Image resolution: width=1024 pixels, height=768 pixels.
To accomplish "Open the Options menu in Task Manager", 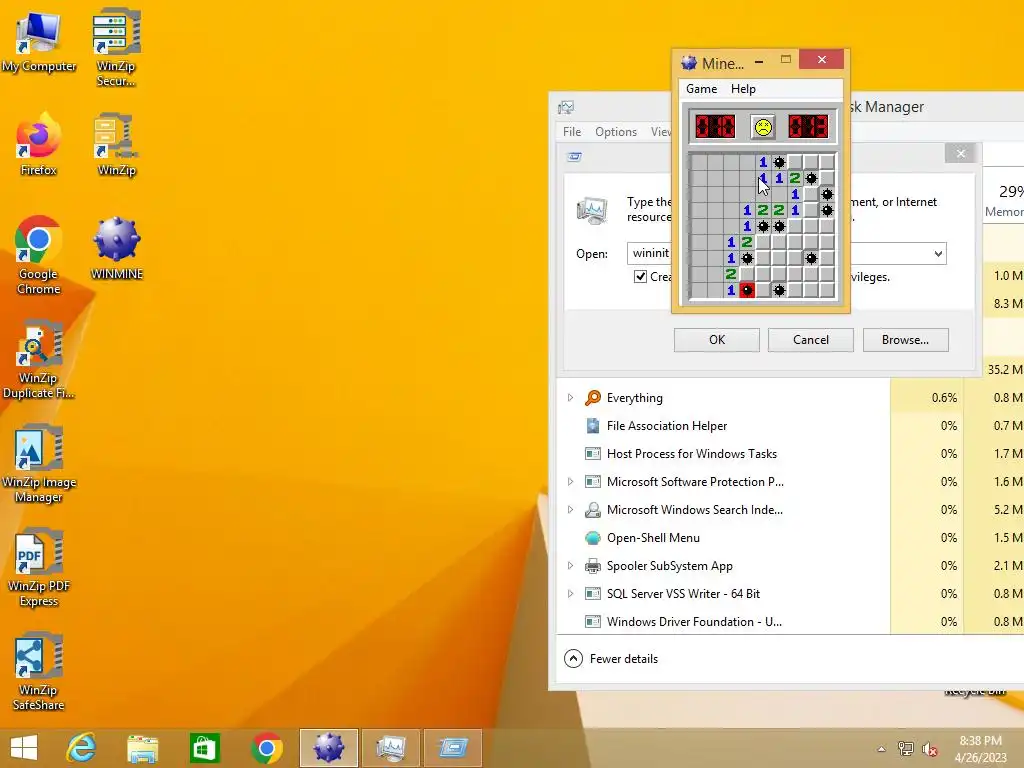I will tap(616, 132).
